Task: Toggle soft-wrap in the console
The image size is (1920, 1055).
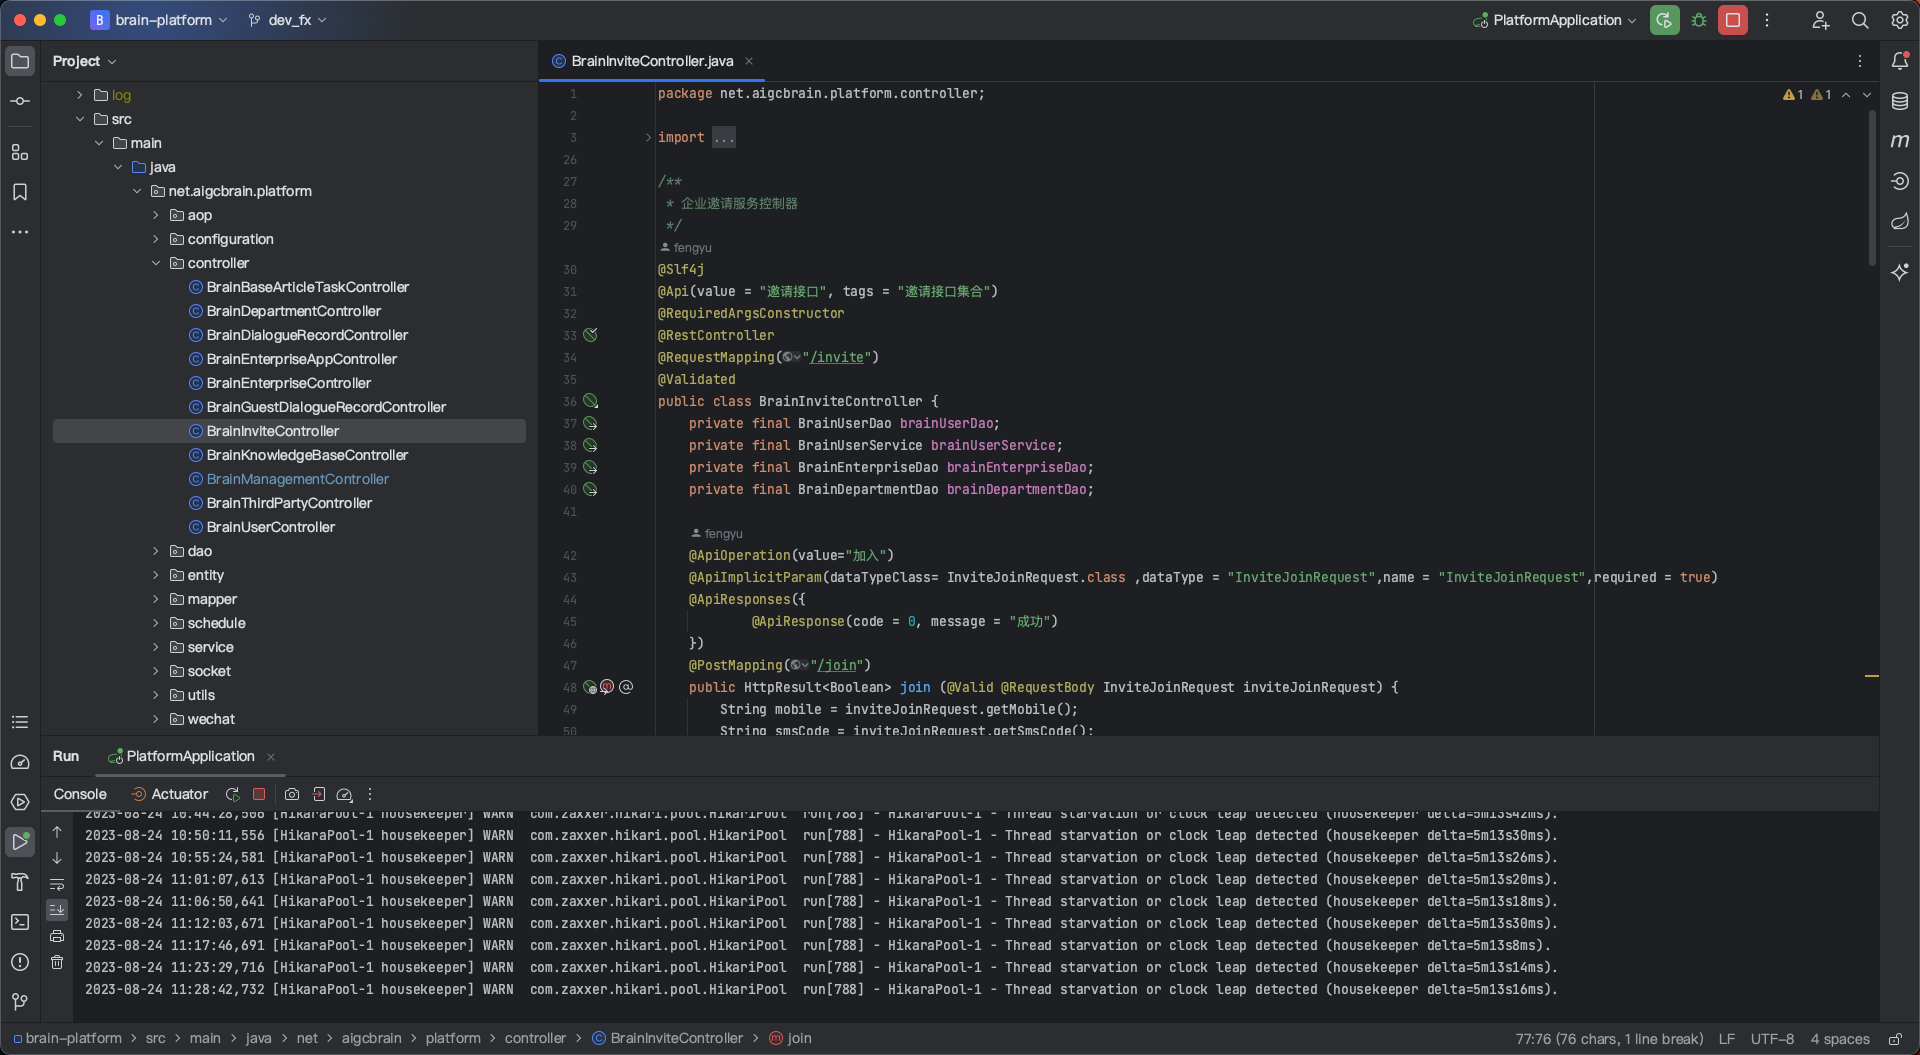Action: tap(57, 884)
